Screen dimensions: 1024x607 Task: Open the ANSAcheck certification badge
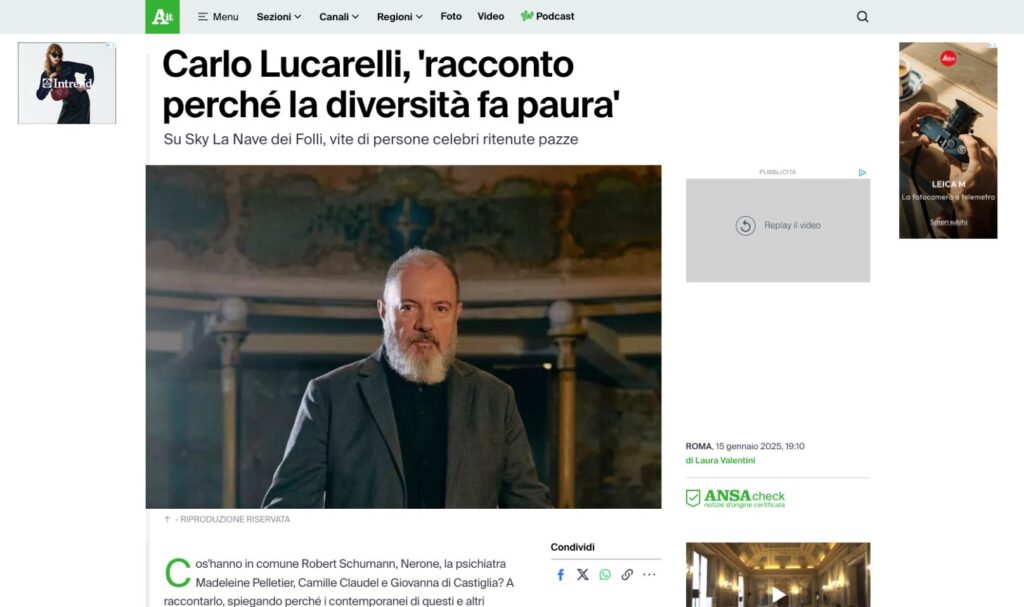[x=735, y=499]
